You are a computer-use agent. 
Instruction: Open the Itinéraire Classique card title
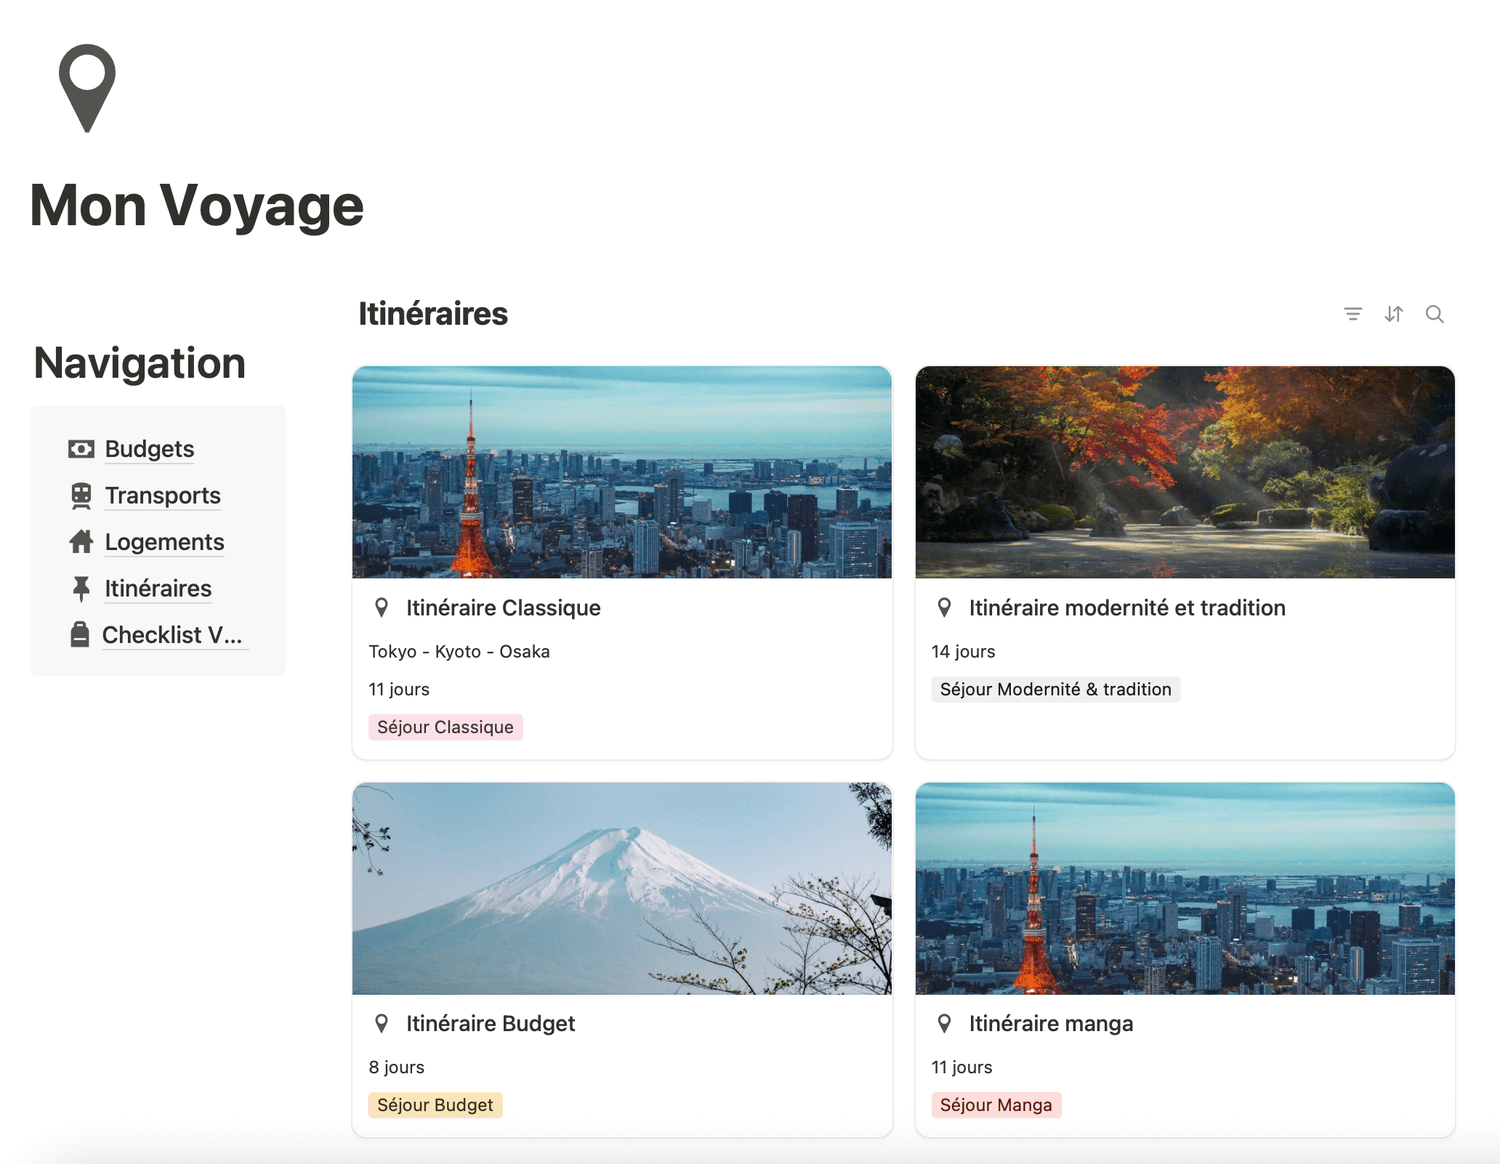(503, 608)
